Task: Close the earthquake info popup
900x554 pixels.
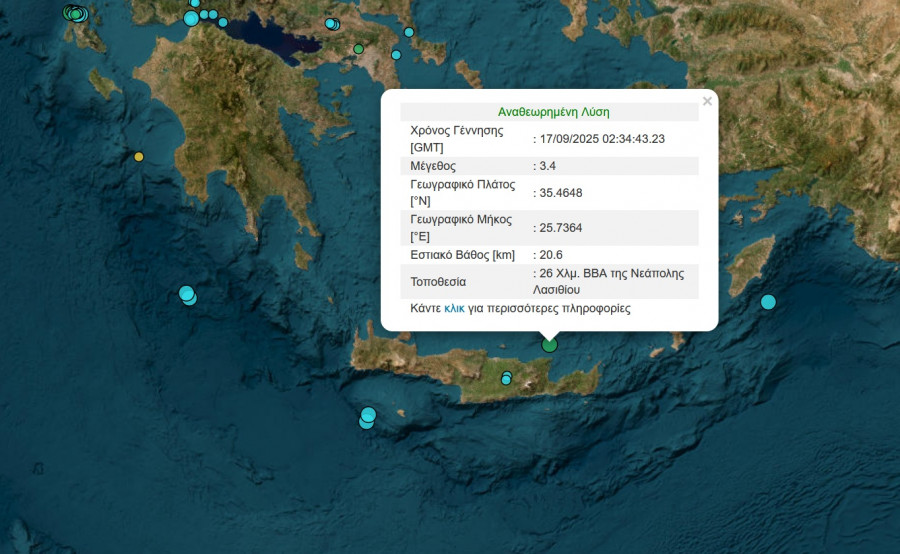Action: pos(707,101)
